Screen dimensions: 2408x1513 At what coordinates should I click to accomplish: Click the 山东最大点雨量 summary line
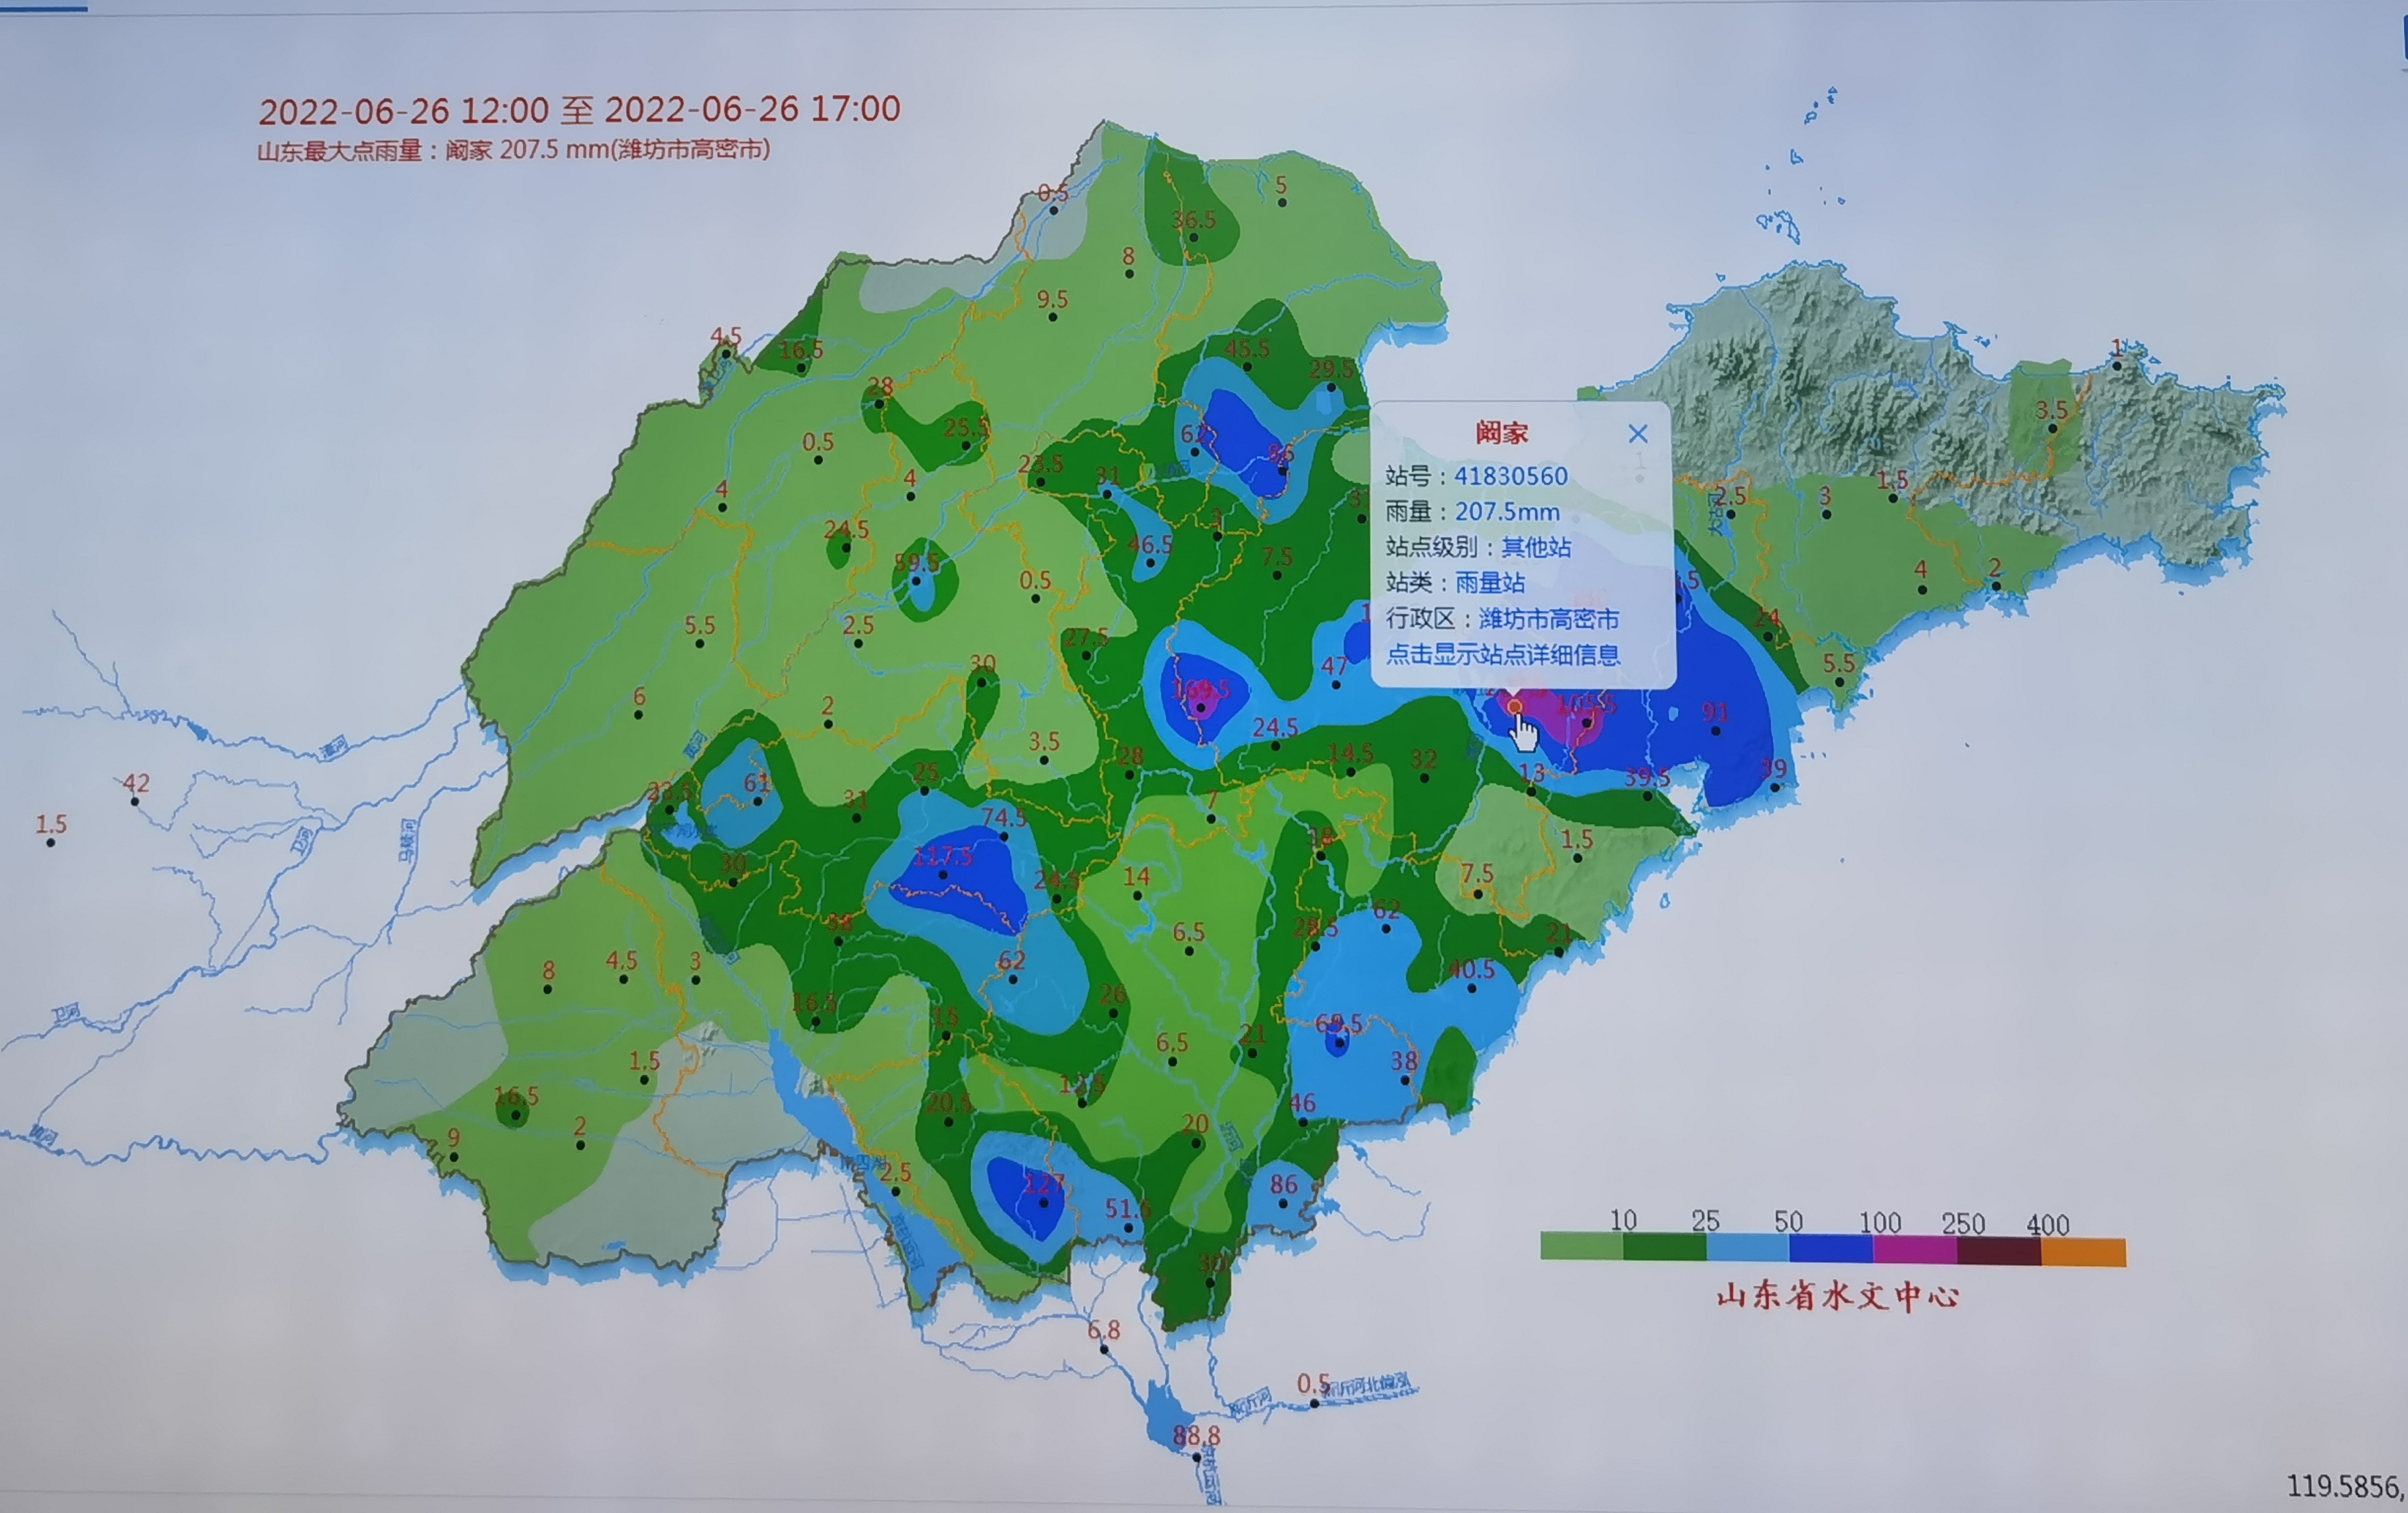pyautogui.click(x=514, y=150)
